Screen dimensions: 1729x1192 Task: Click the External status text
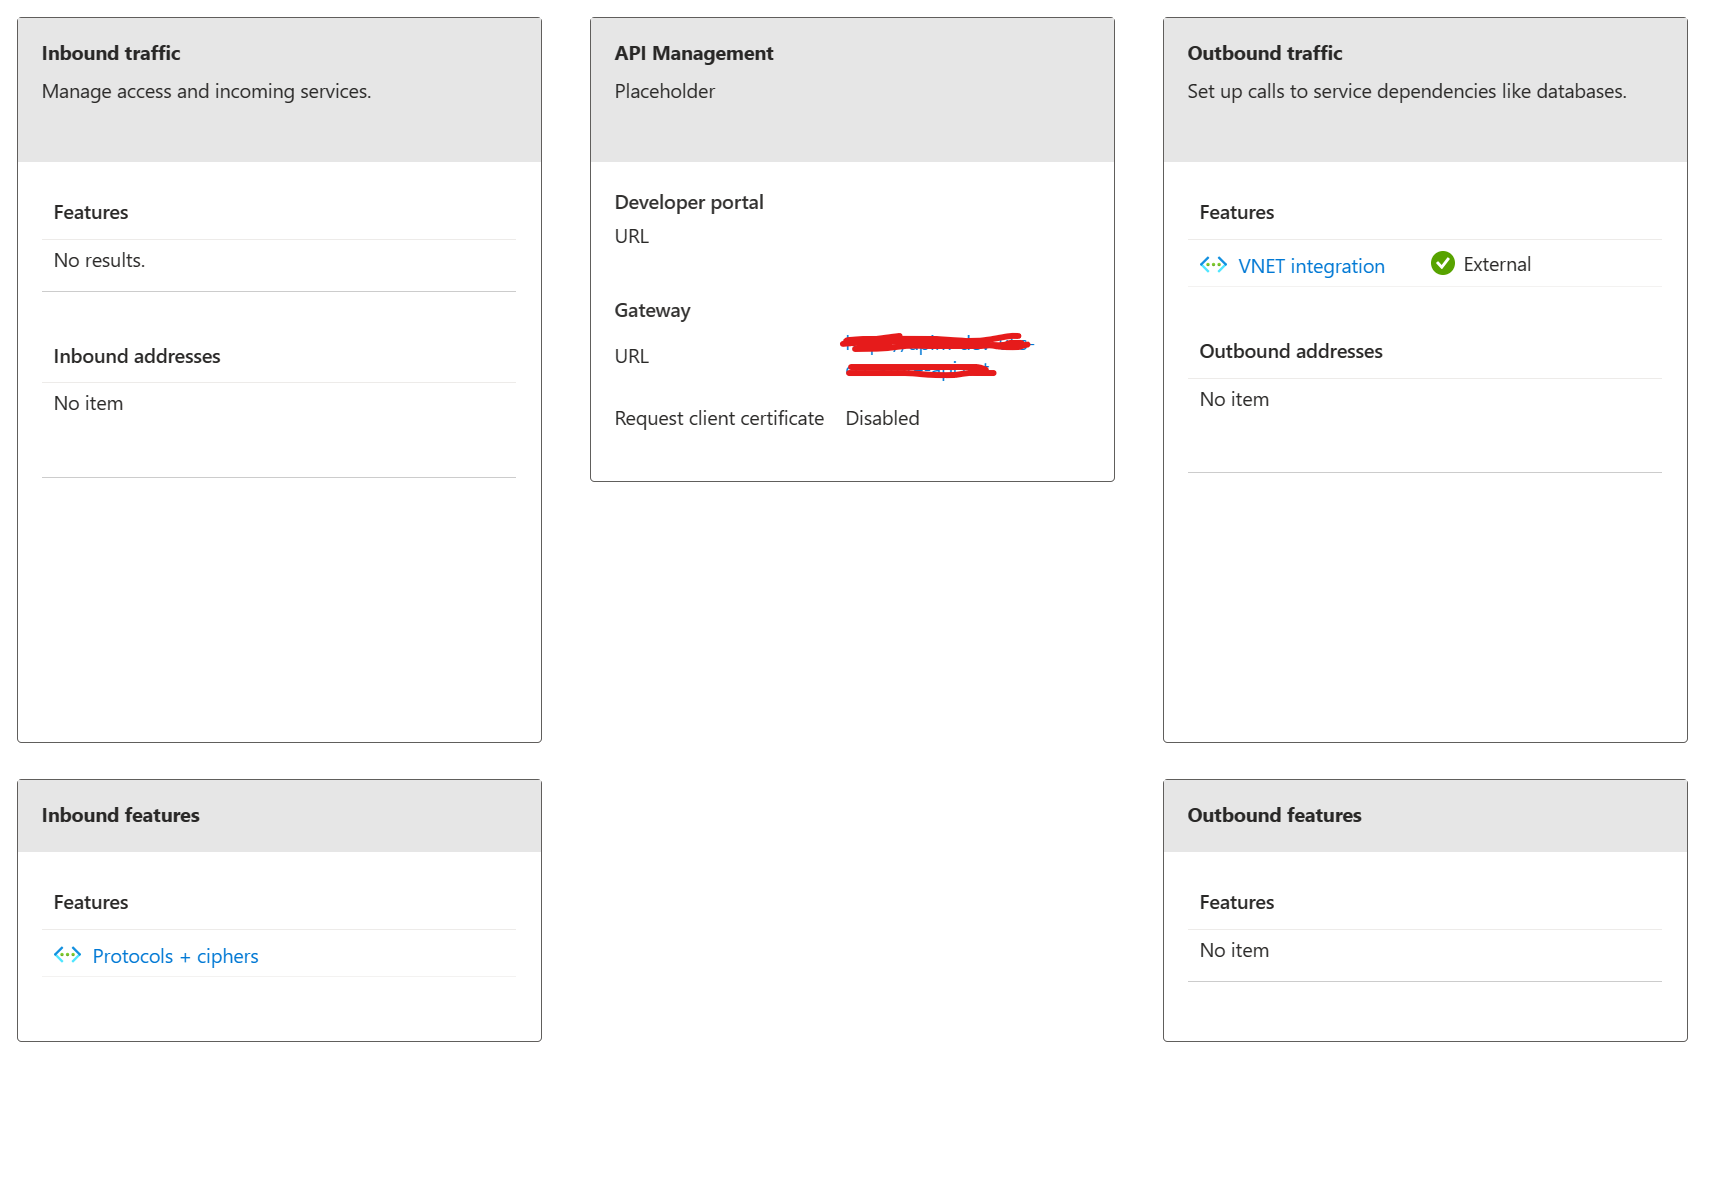[1497, 264]
